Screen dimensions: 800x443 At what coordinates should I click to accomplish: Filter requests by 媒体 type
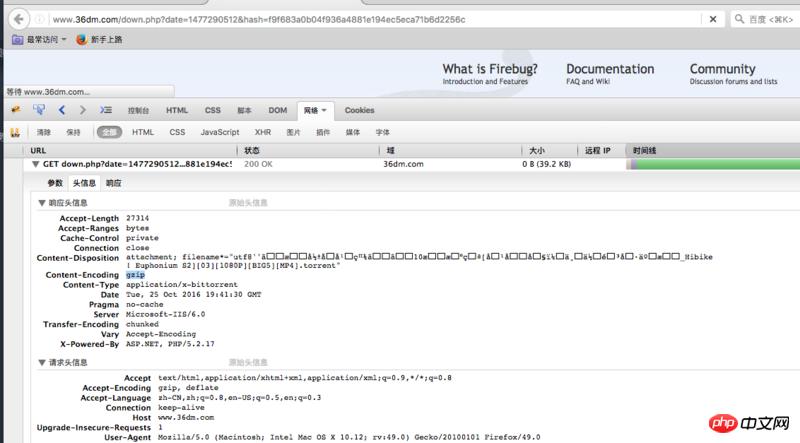[x=353, y=133]
